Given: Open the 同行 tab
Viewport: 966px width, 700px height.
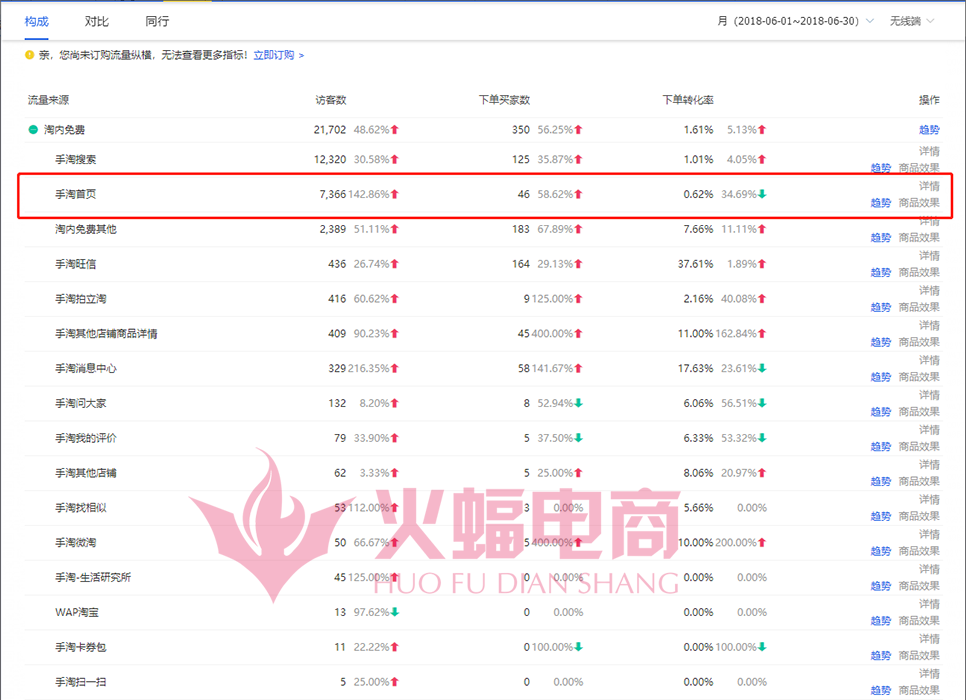Looking at the screenshot, I should [157, 21].
